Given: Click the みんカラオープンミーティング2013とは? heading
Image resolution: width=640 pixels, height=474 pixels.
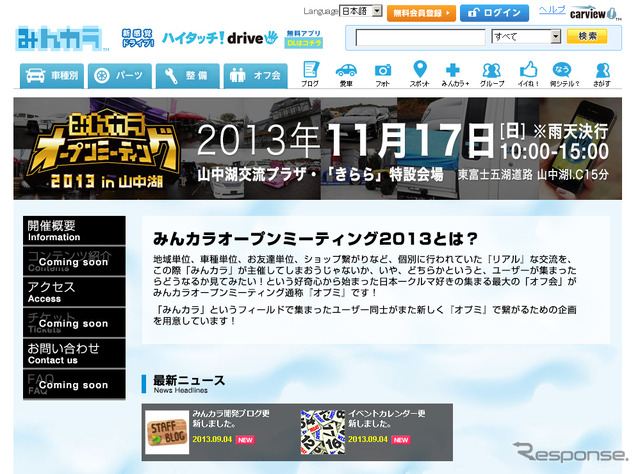Looking at the screenshot, I should click(x=315, y=239).
